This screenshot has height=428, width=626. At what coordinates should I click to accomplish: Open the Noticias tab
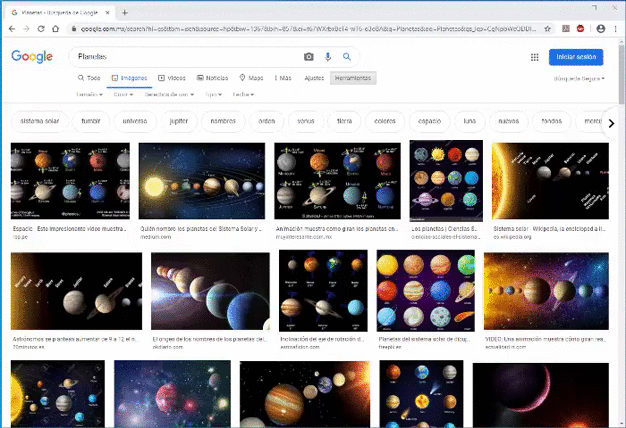212,78
